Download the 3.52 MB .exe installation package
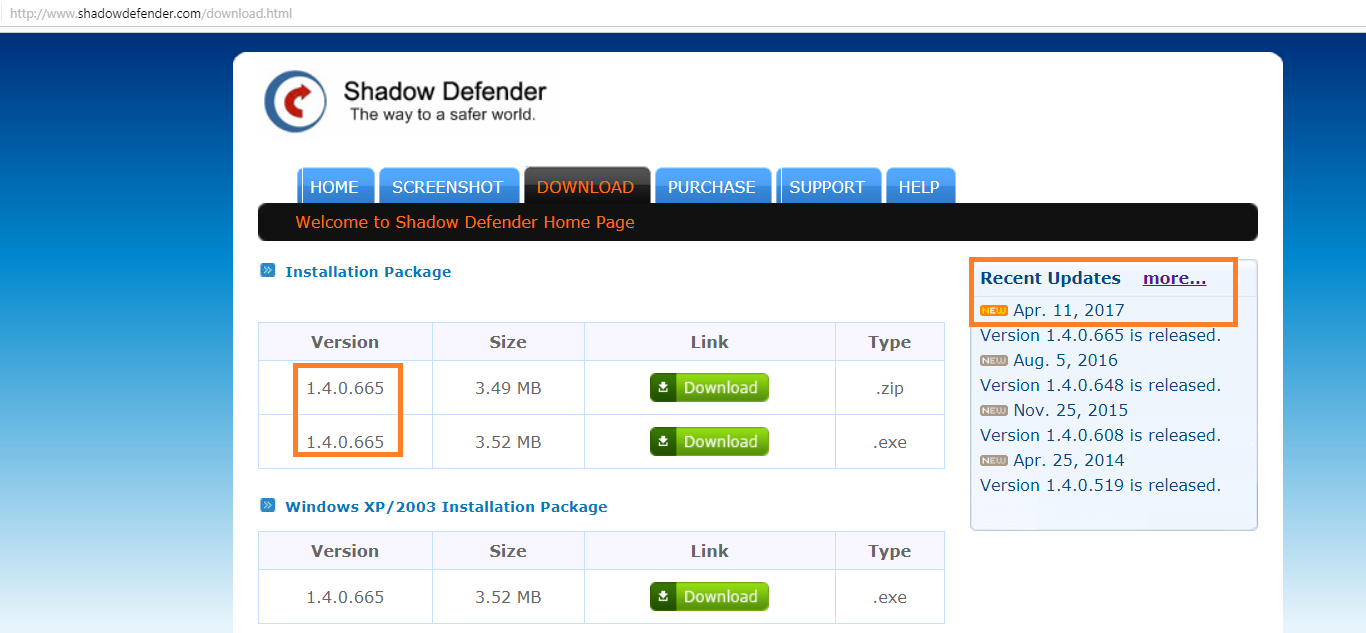 709,442
